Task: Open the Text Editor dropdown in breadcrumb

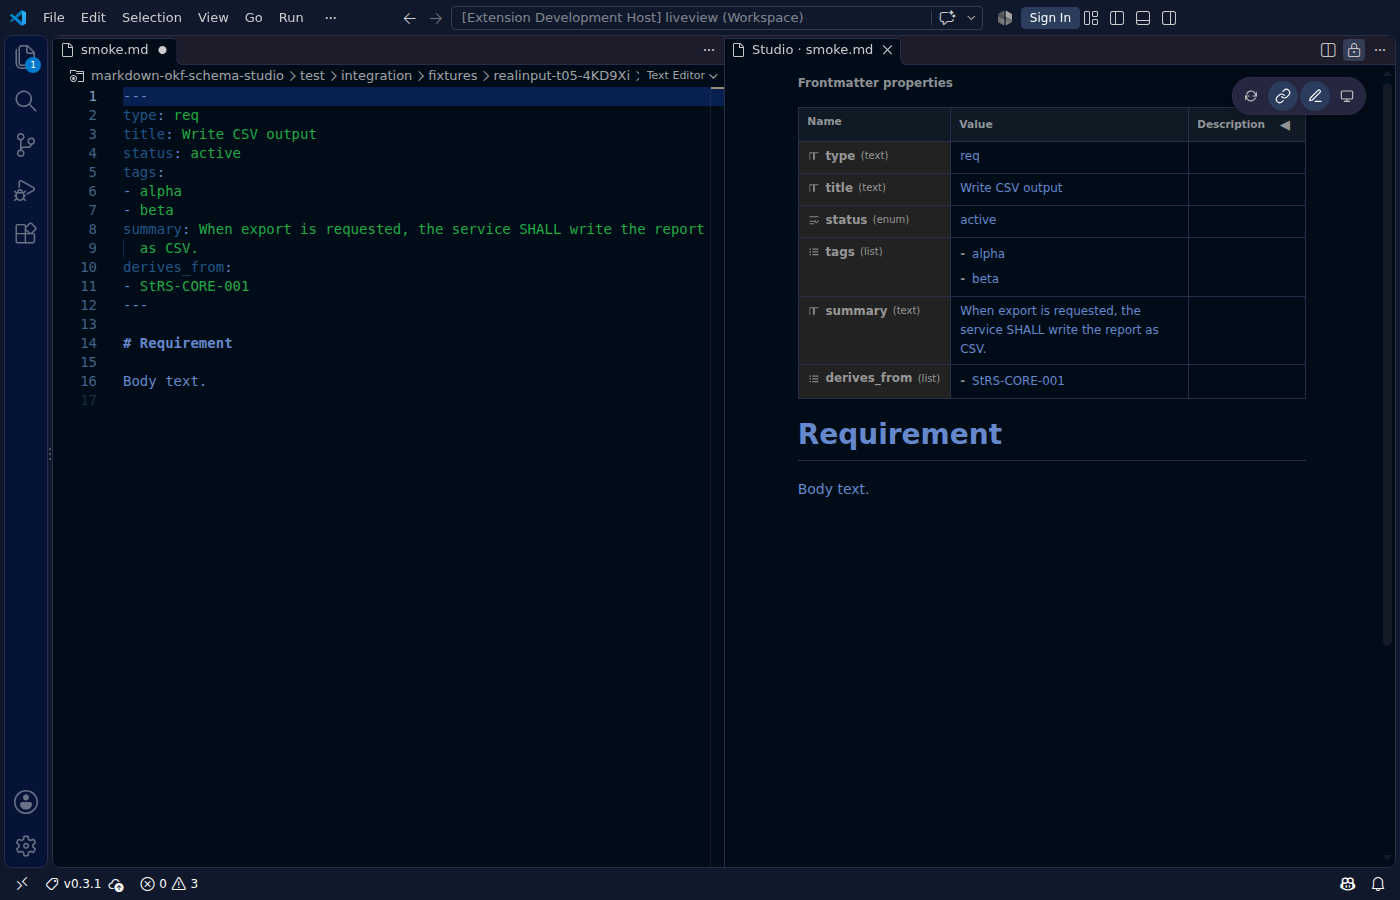Action: point(682,76)
